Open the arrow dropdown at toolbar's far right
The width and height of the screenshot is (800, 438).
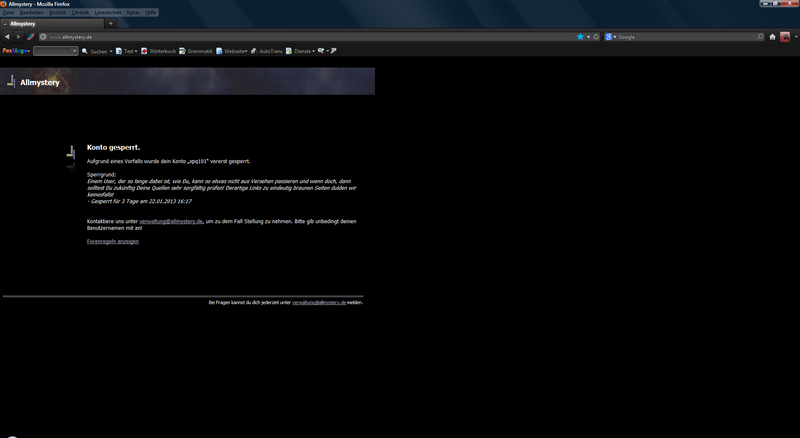pyautogui.click(x=796, y=37)
